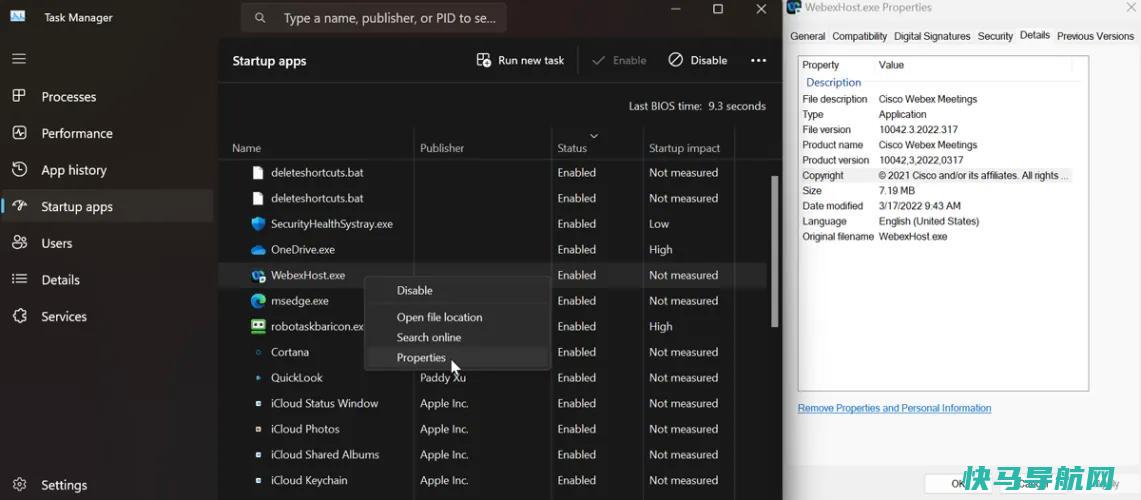
Task: Open the three-dot more options menu
Action: pos(758,60)
